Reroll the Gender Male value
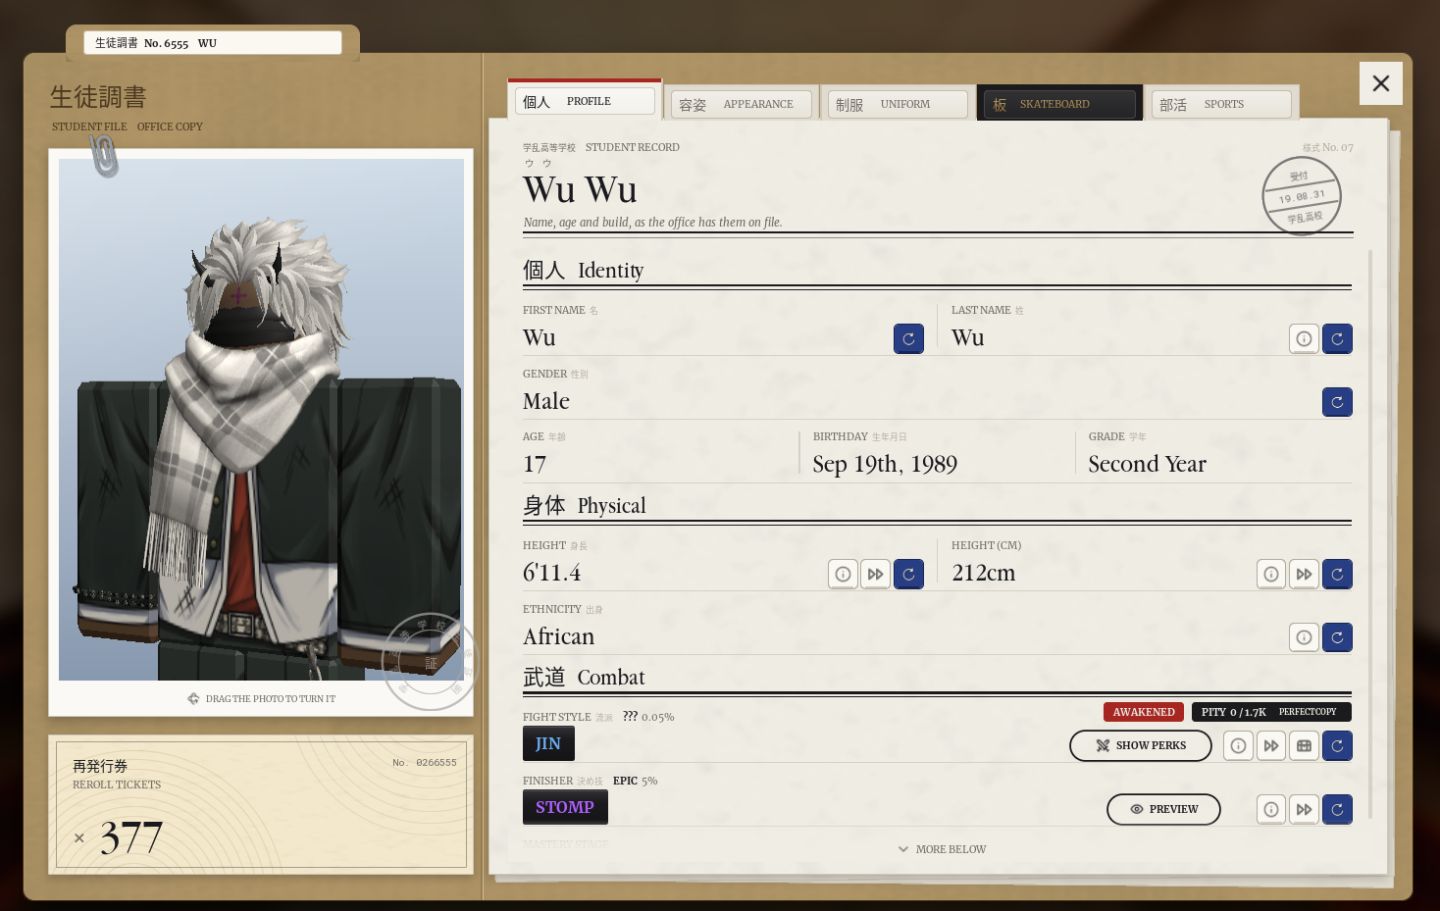The width and height of the screenshot is (1440, 911). click(1337, 402)
